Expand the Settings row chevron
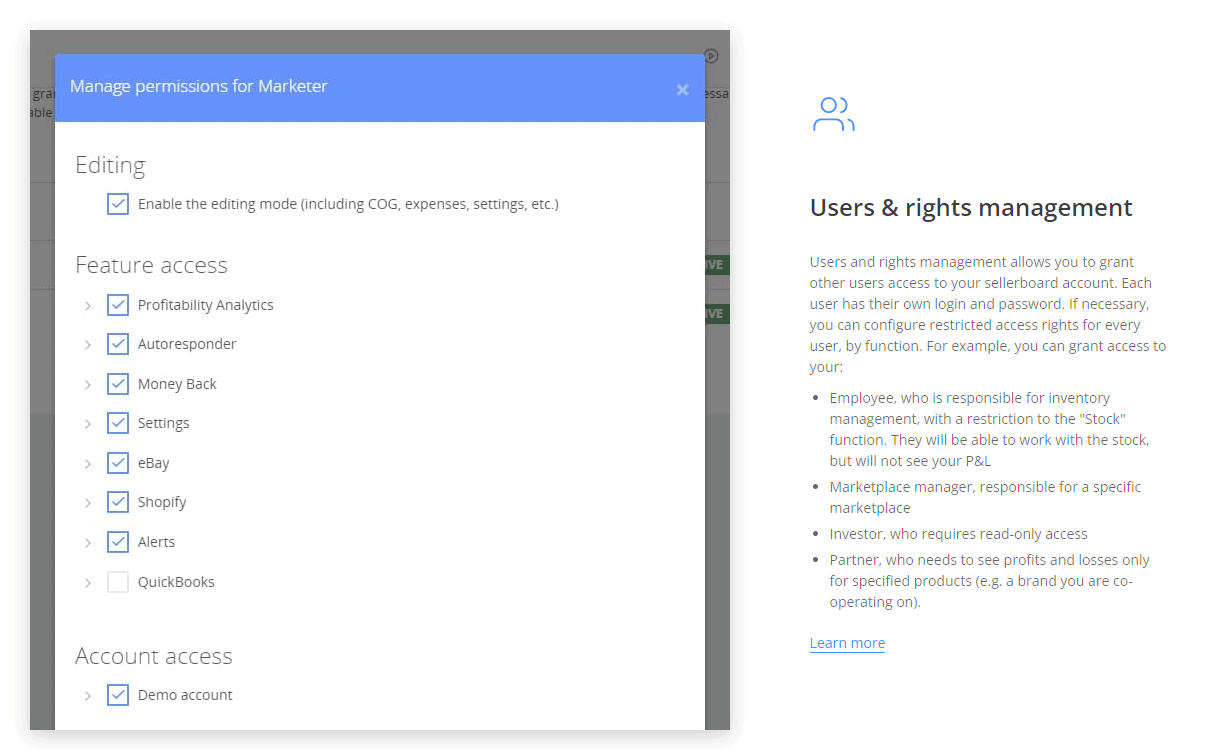Viewport: 1210px width, 756px height. click(88, 423)
